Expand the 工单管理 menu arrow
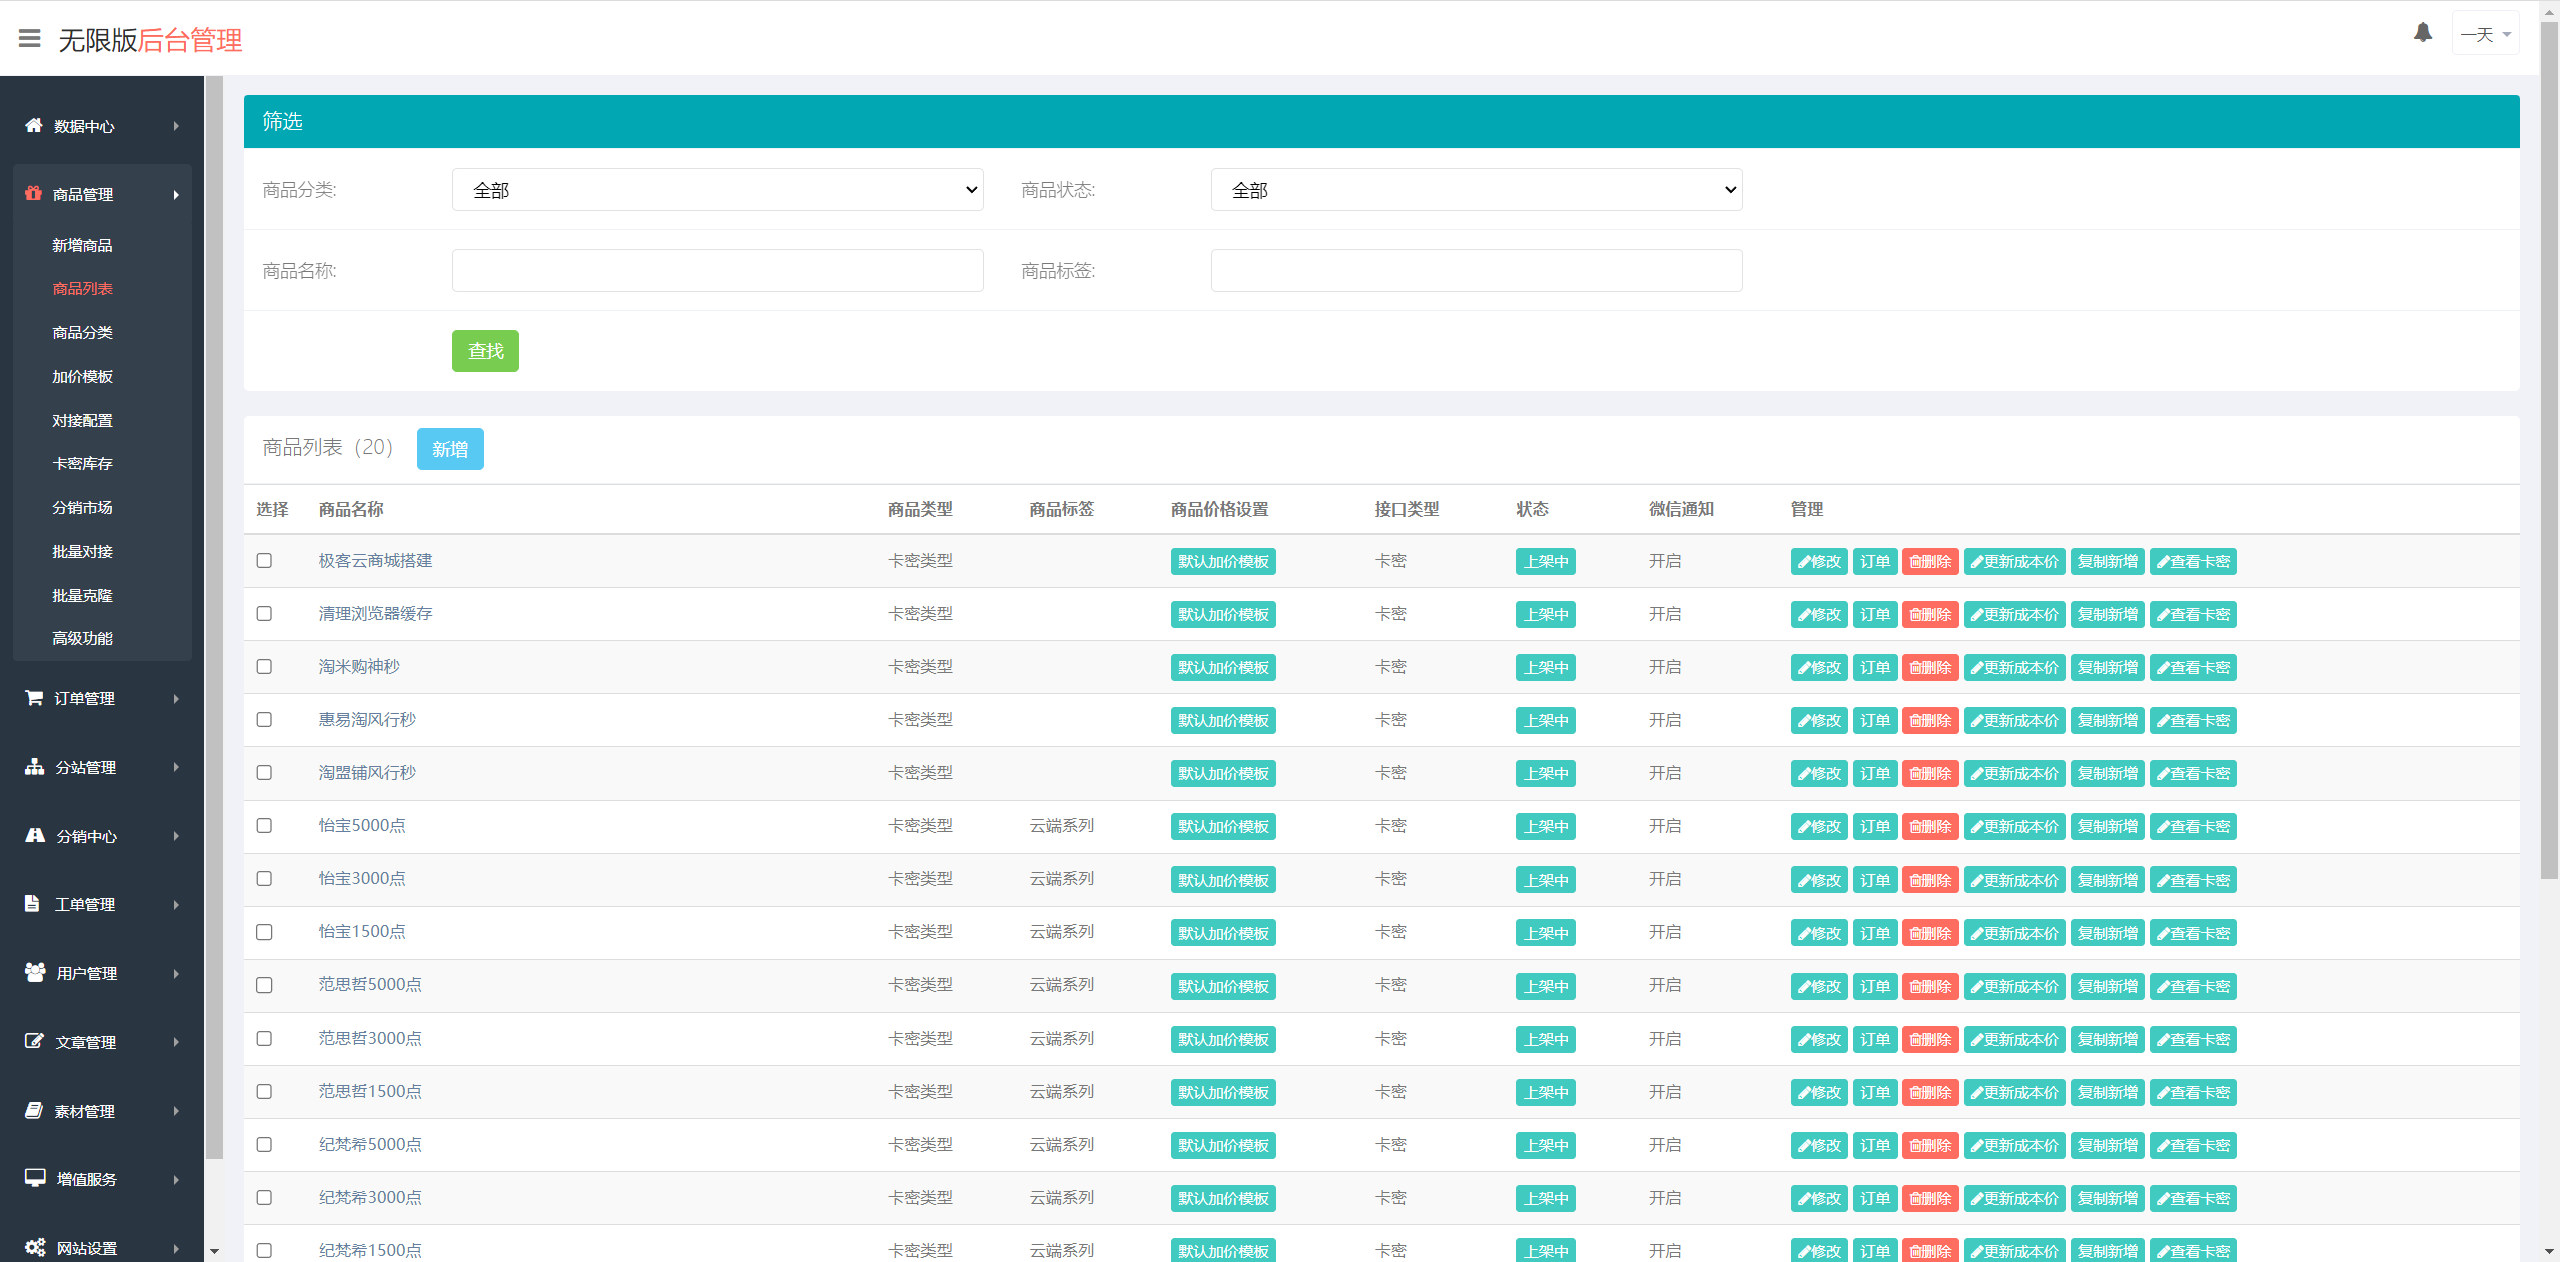This screenshot has height=1262, width=2560. (176, 904)
